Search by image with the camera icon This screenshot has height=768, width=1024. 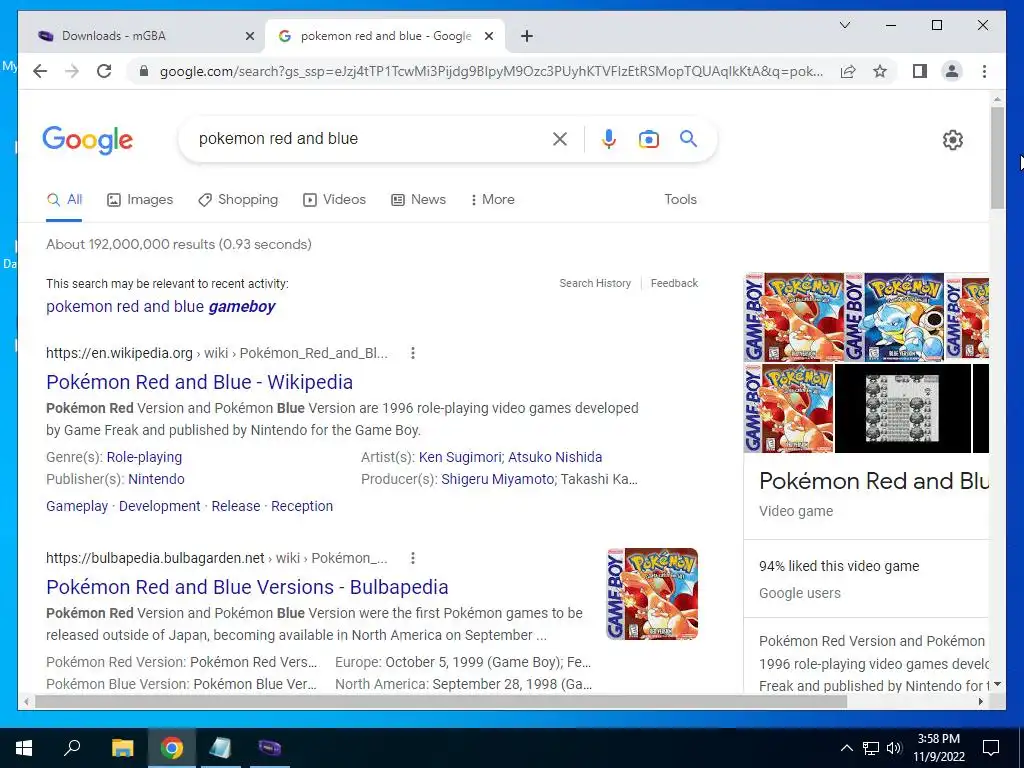coord(648,138)
